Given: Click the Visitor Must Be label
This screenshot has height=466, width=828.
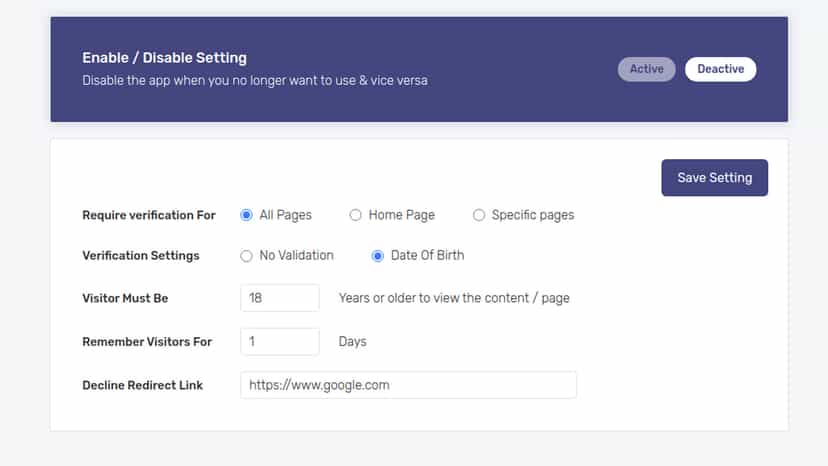Looking at the screenshot, I should point(125,298).
